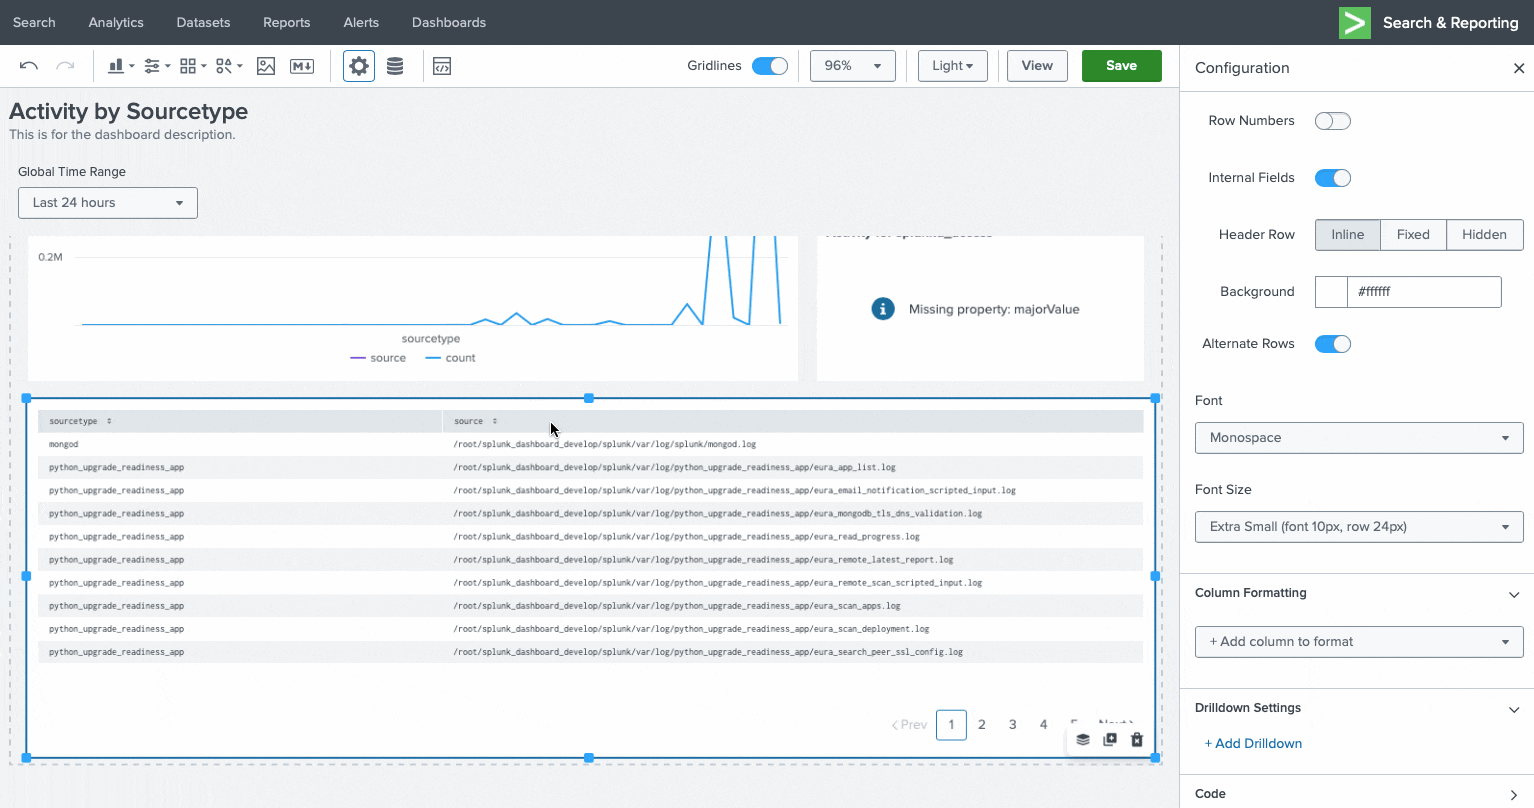1534x808 pixels.
Task: Disable the Alternate Rows switch
Action: (x=1332, y=344)
